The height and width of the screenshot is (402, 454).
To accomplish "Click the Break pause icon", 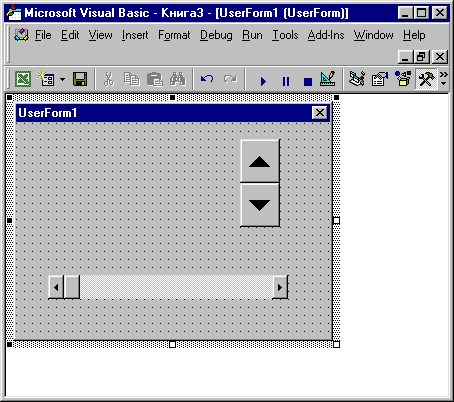I will pyautogui.click(x=286, y=81).
